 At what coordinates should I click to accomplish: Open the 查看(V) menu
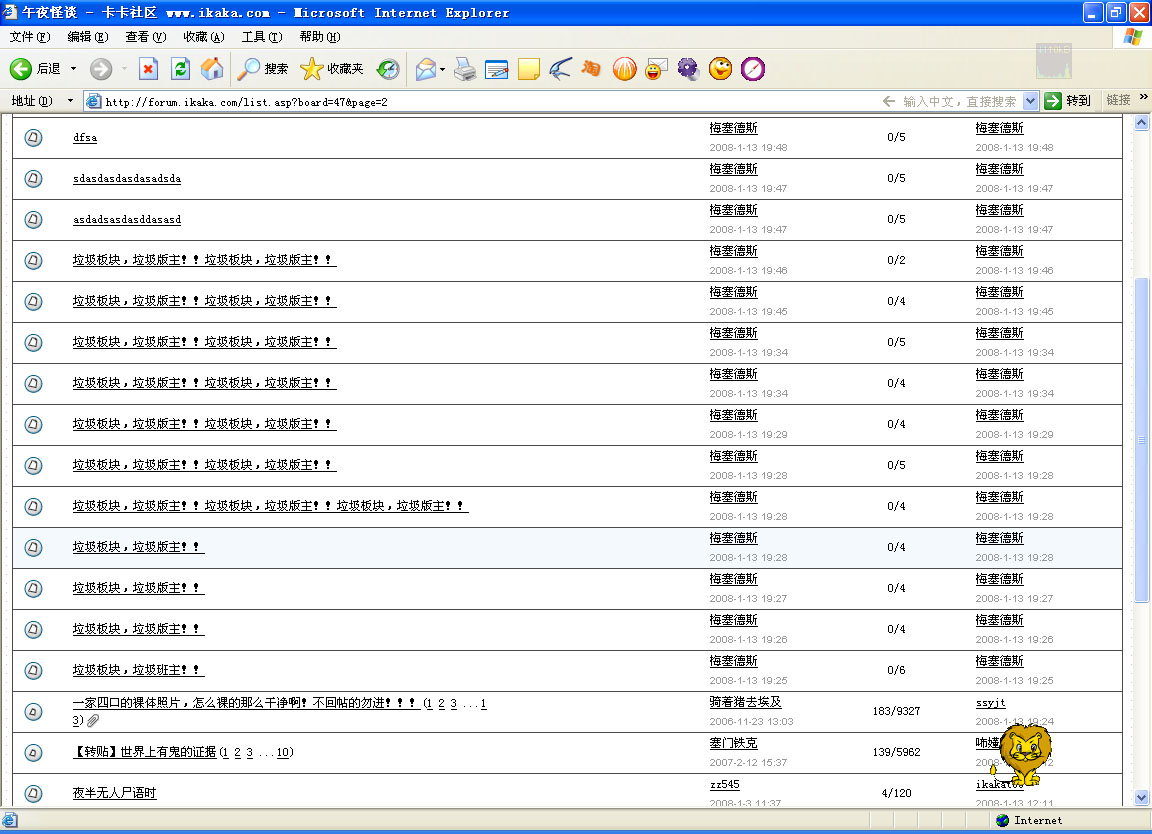point(145,37)
